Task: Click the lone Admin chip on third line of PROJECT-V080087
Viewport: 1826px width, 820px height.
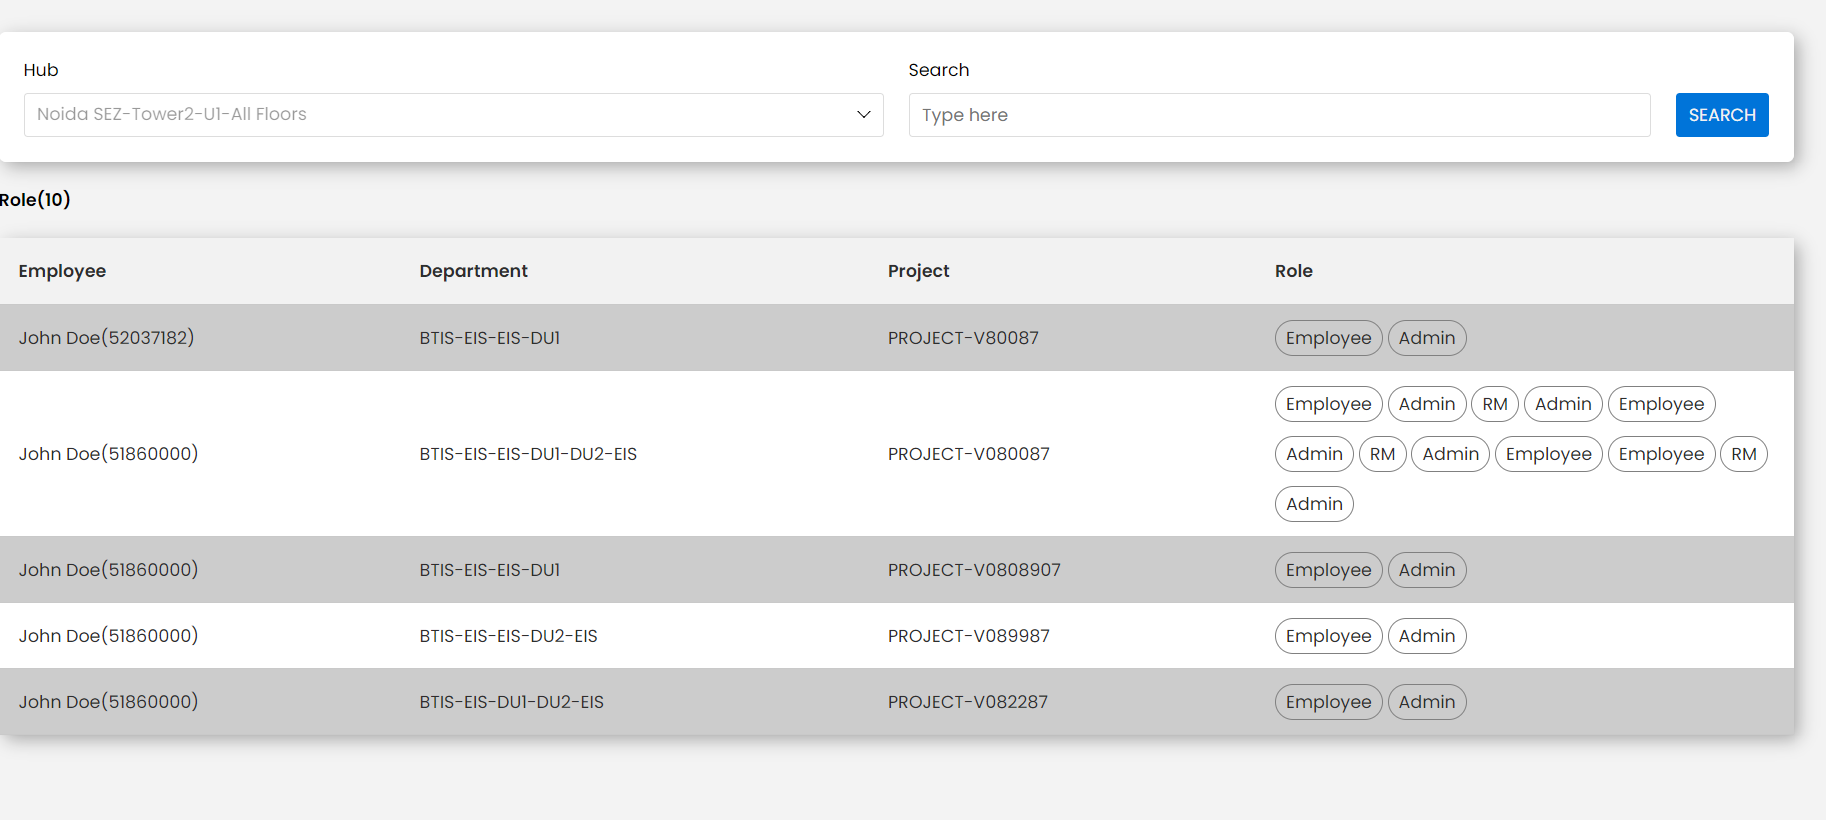Action: [x=1314, y=504]
